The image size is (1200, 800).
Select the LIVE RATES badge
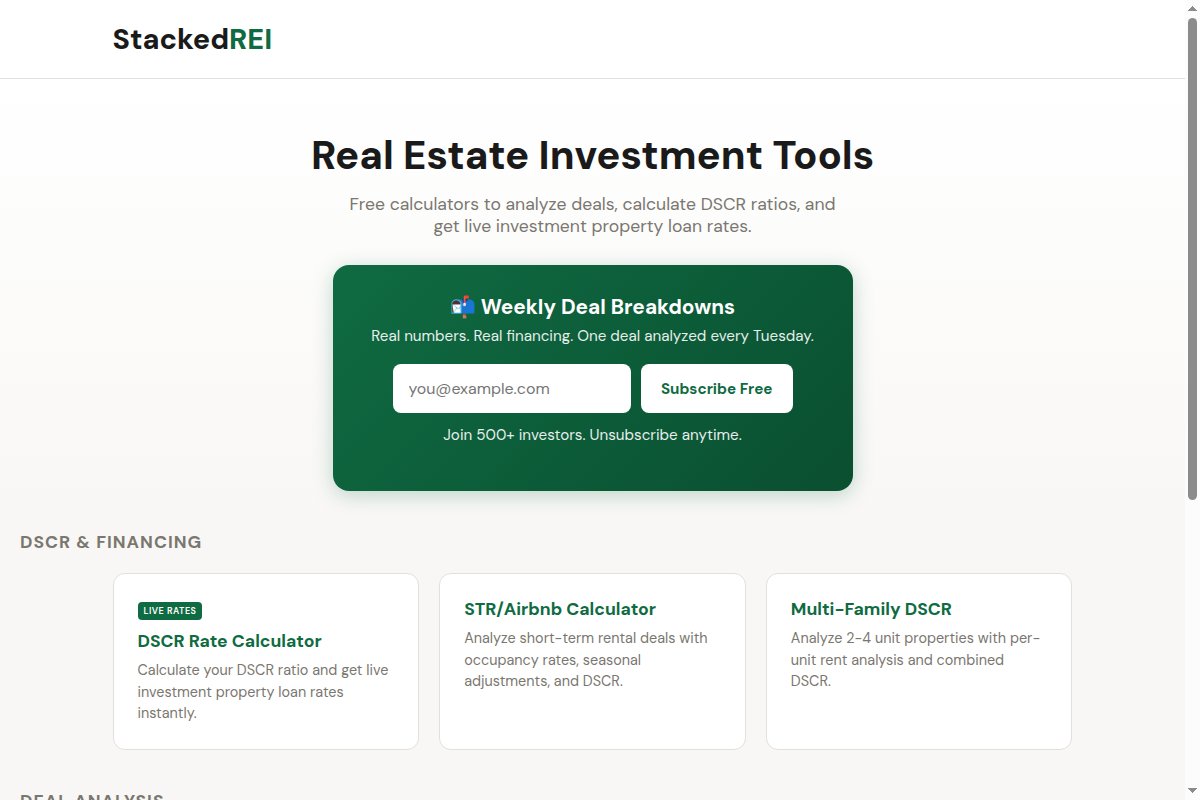169,610
